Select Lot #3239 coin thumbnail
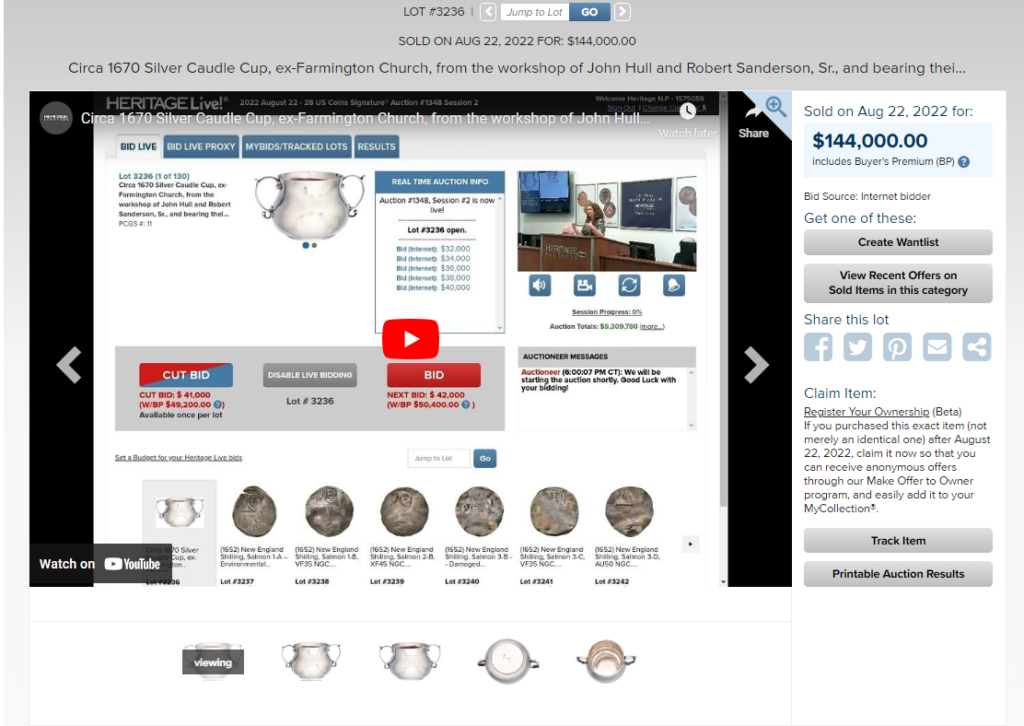1024x726 pixels. (404, 511)
